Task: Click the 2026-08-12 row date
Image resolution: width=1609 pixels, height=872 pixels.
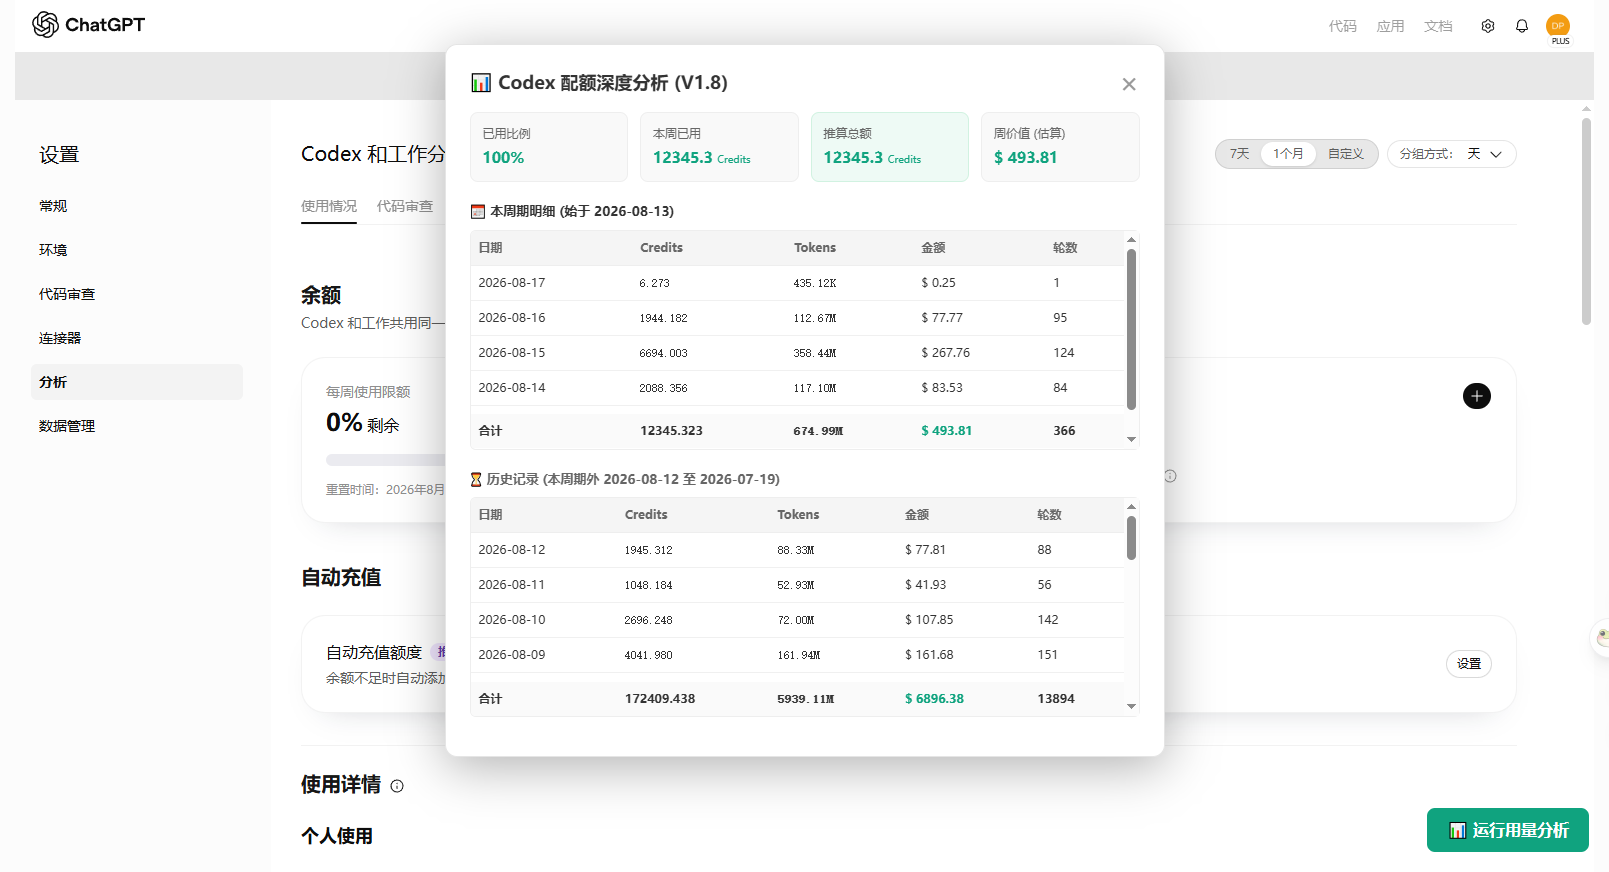Action: pos(512,550)
